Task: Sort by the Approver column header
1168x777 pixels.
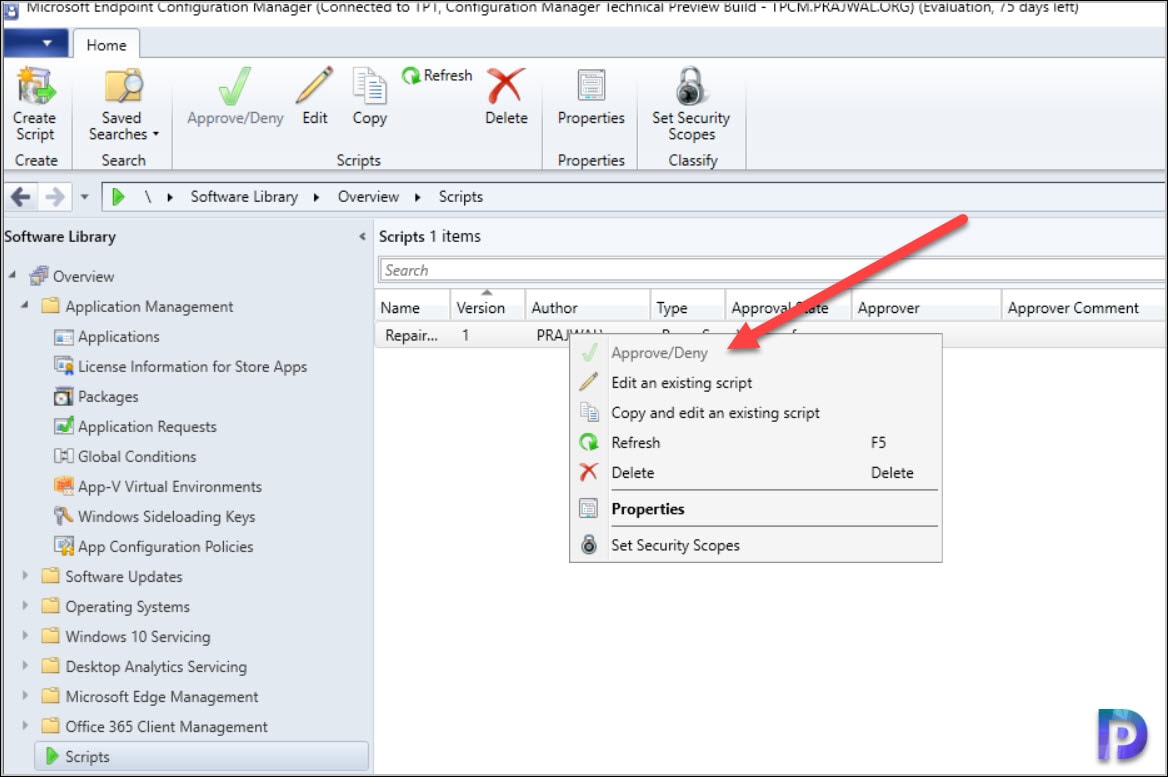Action: 925,308
